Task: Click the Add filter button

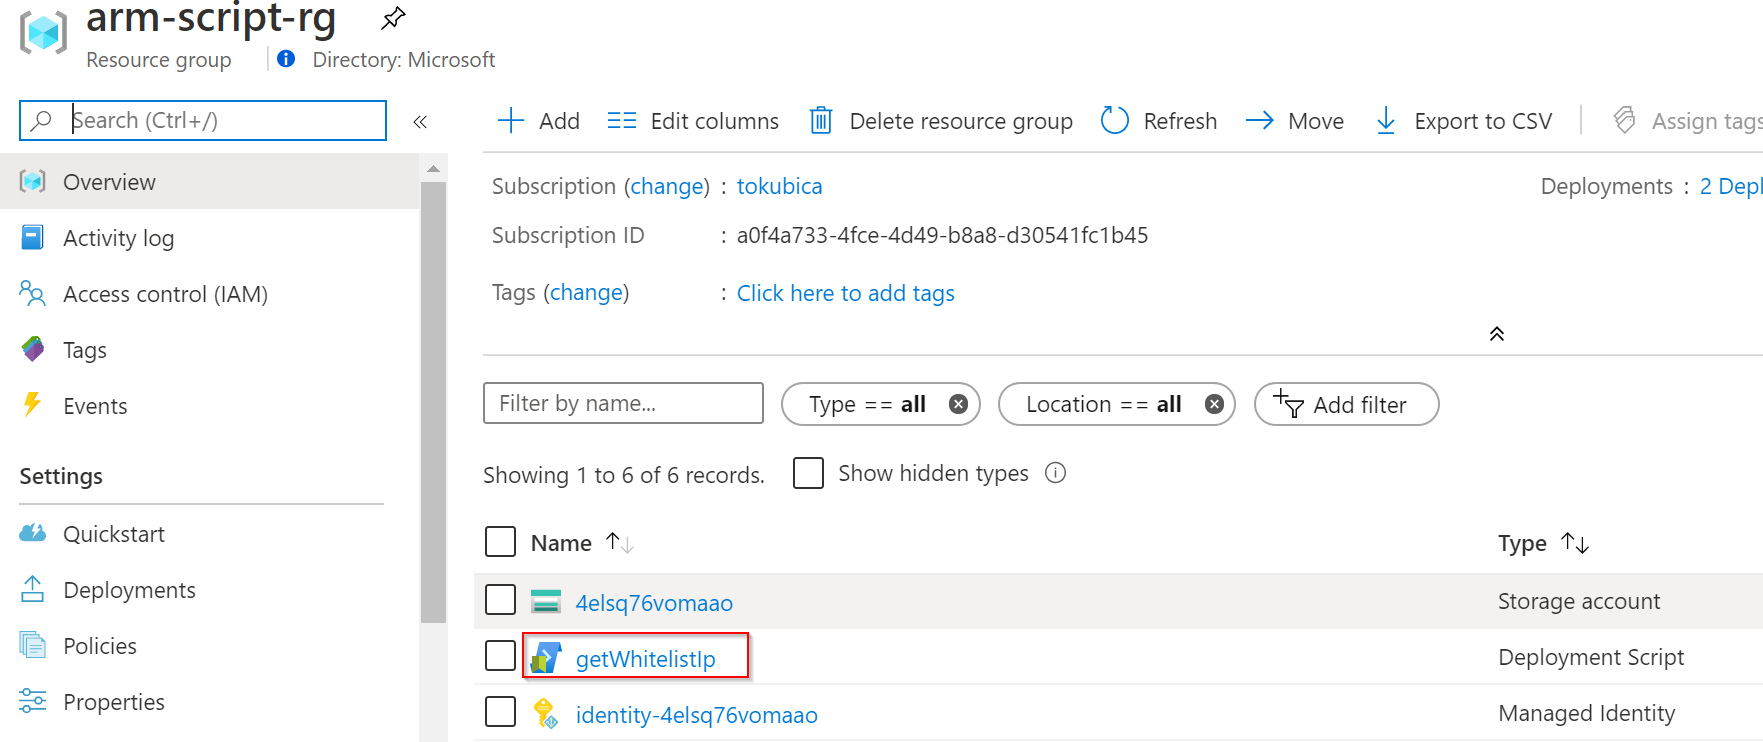Action: (1346, 404)
